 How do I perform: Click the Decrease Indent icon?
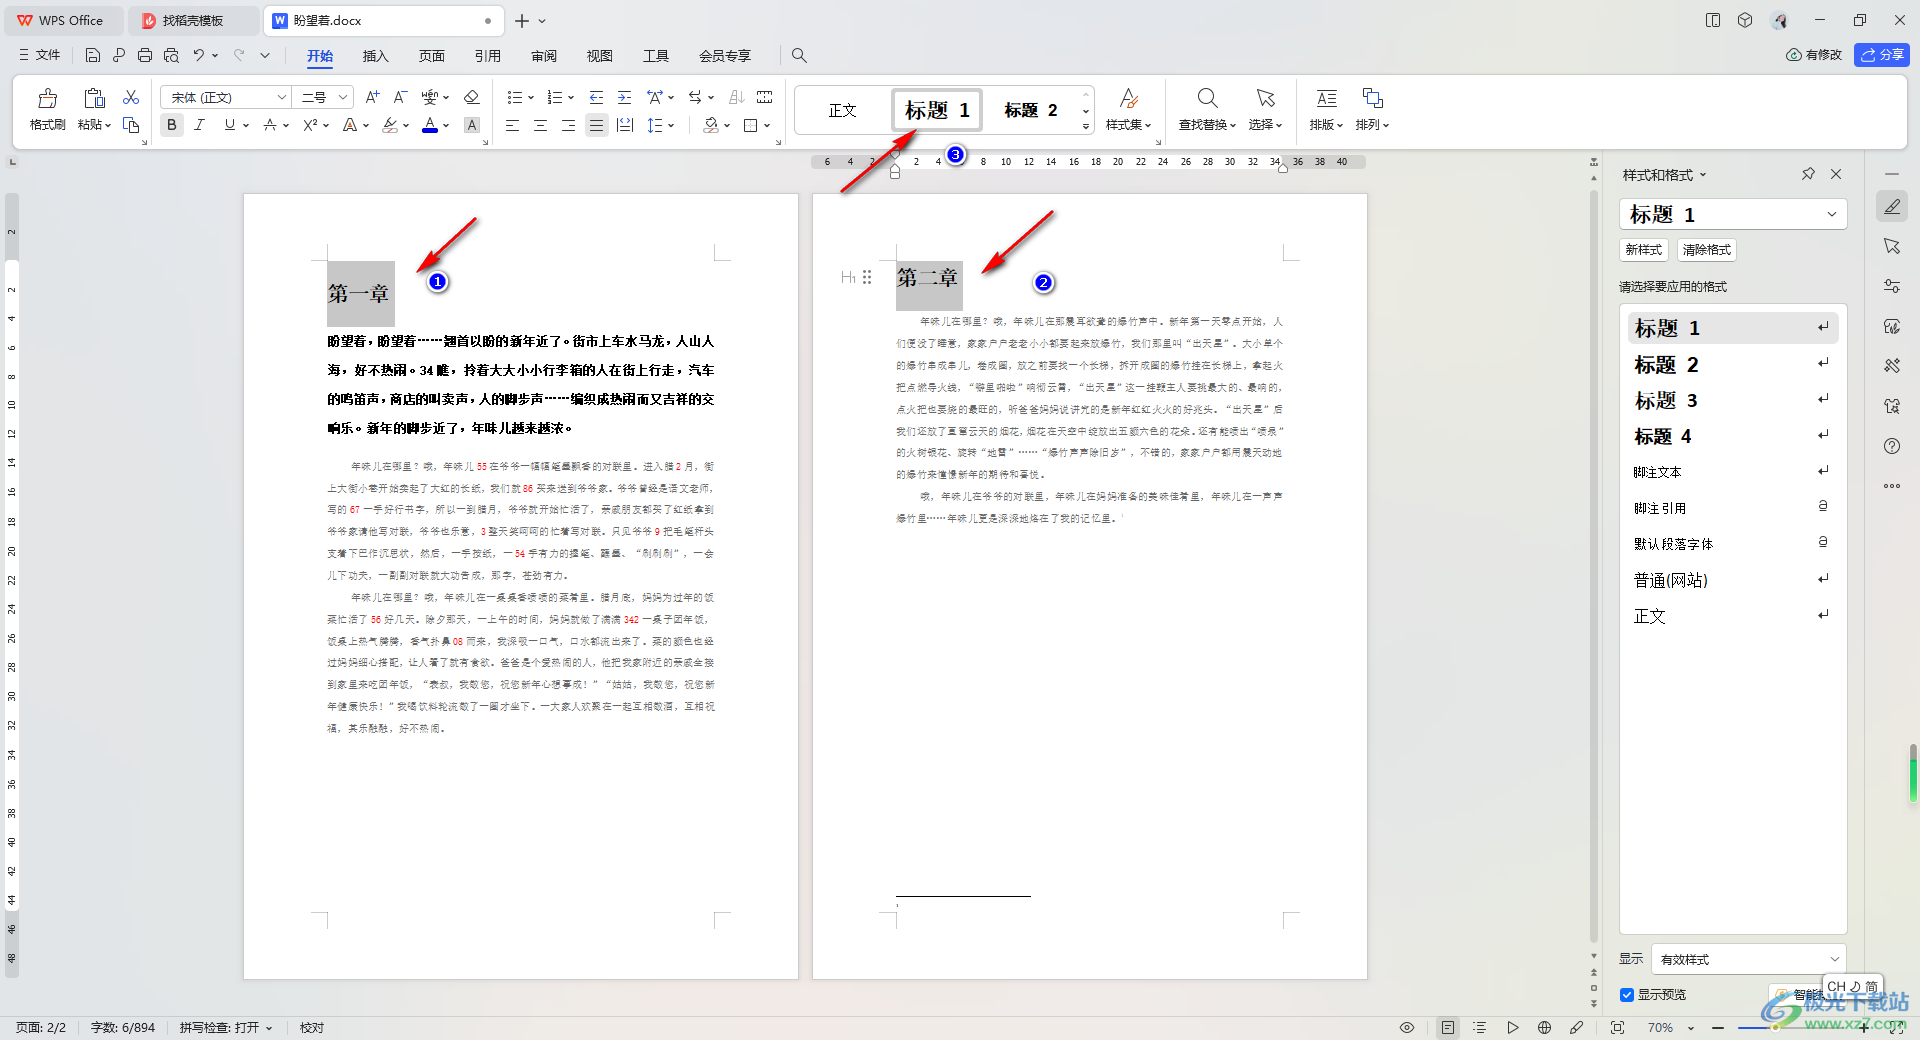pyautogui.click(x=596, y=97)
